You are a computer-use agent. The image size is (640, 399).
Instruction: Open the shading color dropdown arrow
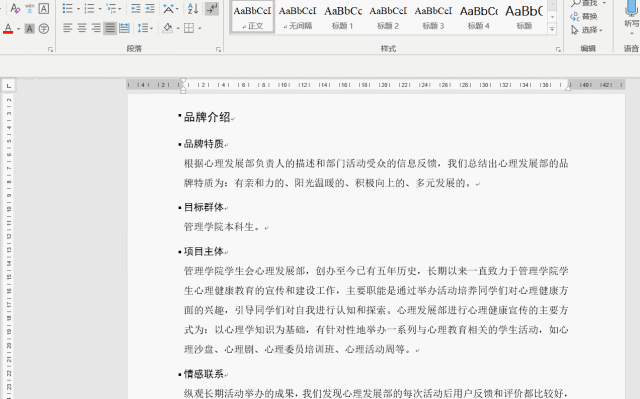pyautogui.click(x=178, y=28)
